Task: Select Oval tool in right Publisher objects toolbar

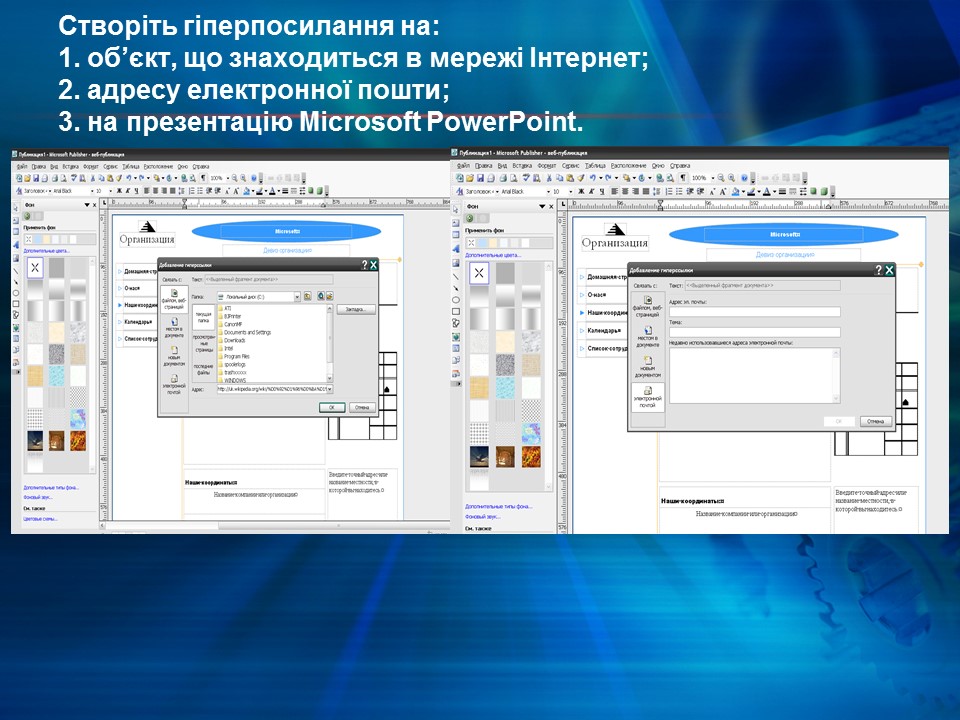Action: point(456,300)
